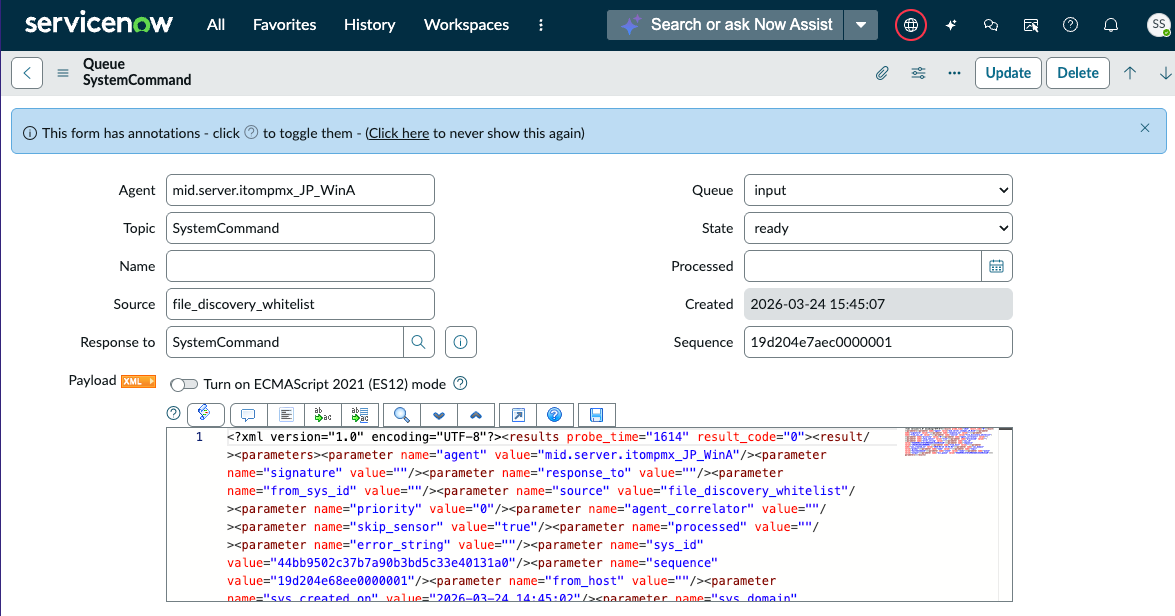Click the paperclip manage attachments icon

pos(882,73)
